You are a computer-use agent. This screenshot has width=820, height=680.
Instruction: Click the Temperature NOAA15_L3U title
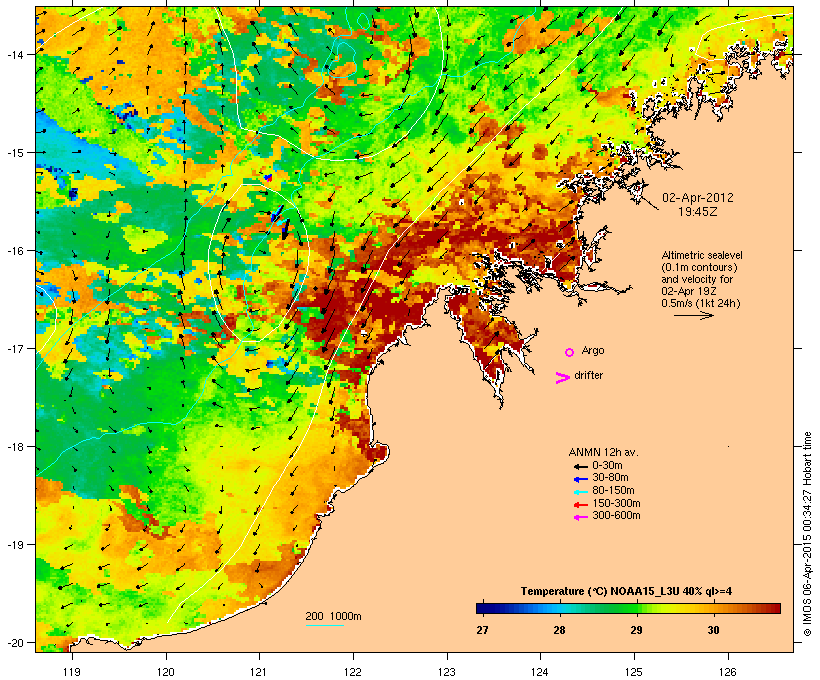click(626, 592)
